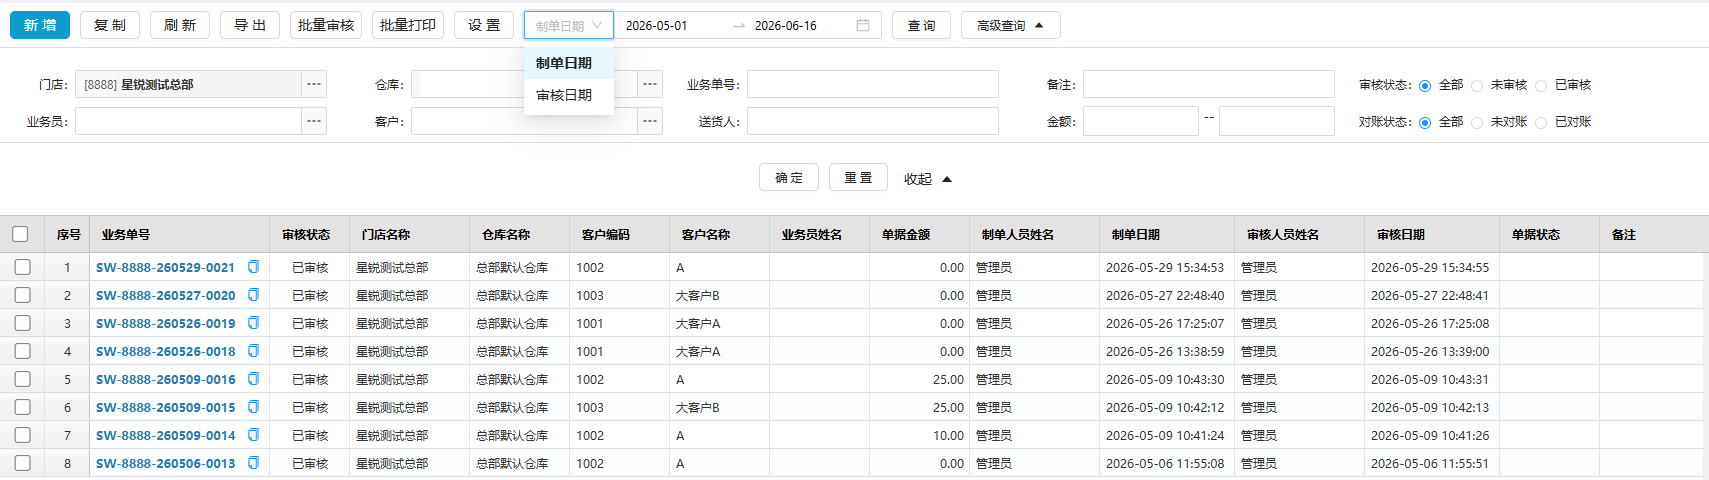Image resolution: width=1709 pixels, height=480 pixels.
Task: Open order link SW-8888-260529-0021
Action: pyautogui.click(x=165, y=267)
